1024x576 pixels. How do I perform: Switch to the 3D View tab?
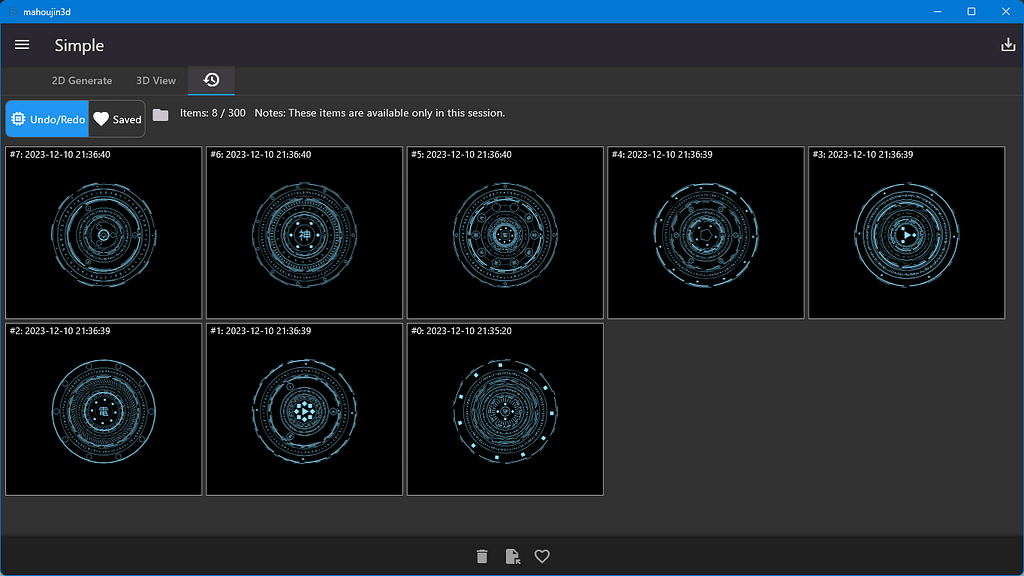(155, 80)
